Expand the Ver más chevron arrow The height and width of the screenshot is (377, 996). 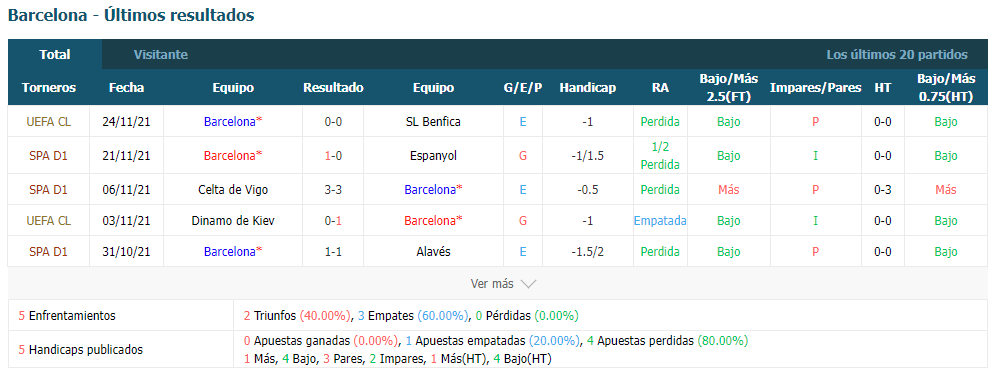click(x=528, y=284)
